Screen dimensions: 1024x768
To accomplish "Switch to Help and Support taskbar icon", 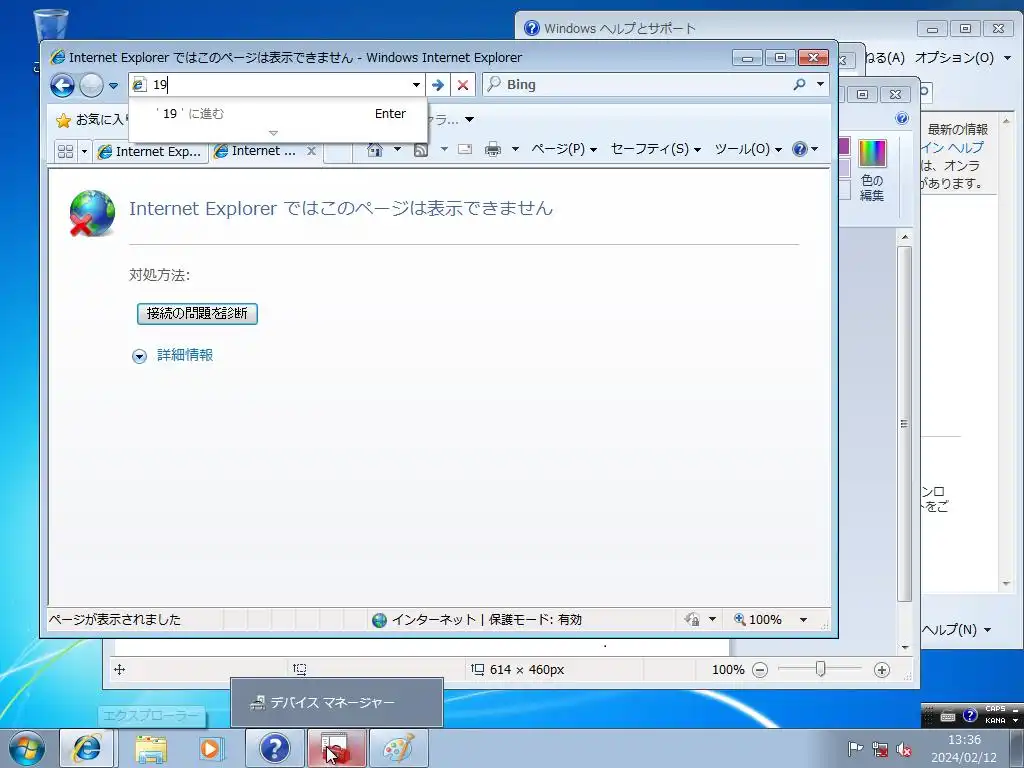I will pos(275,748).
